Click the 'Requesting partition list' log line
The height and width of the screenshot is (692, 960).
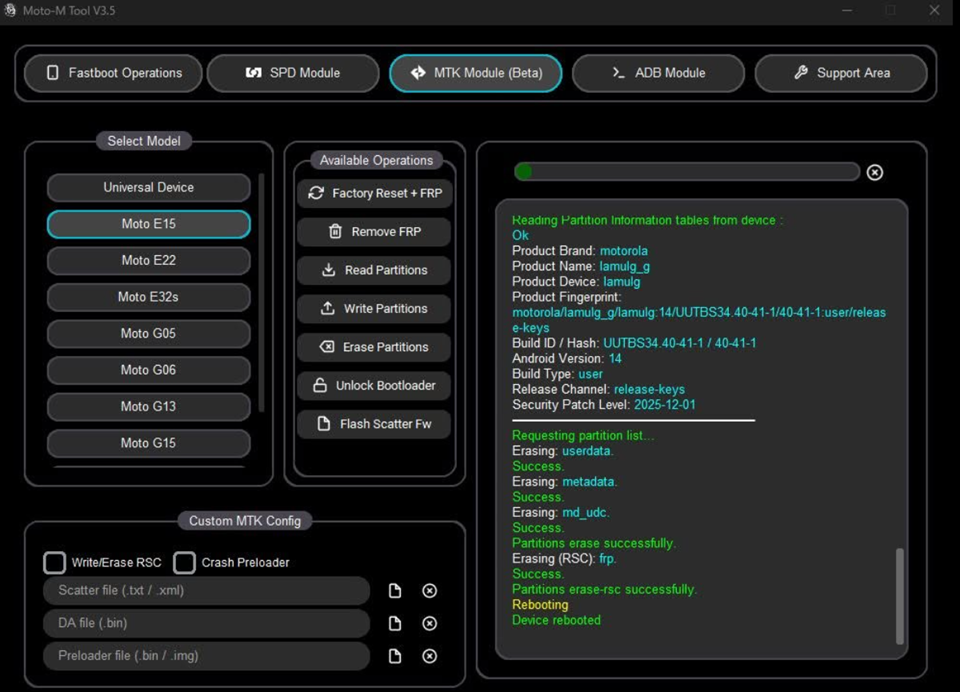click(x=583, y=436)
